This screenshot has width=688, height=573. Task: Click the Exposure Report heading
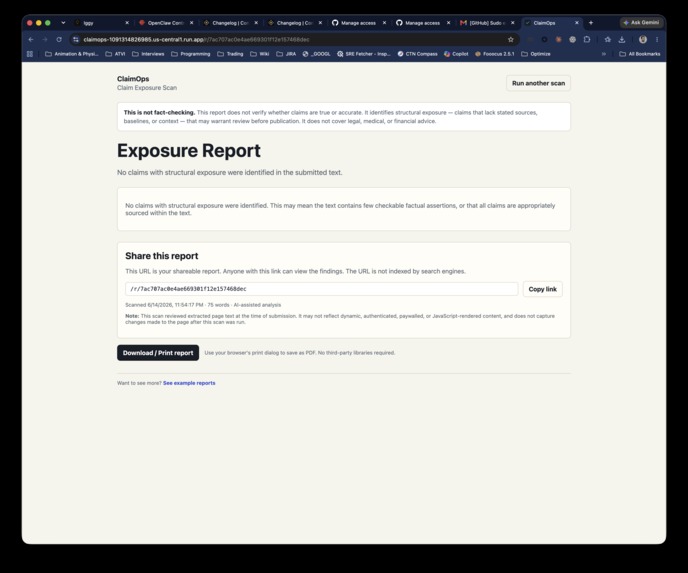point(189,150)
